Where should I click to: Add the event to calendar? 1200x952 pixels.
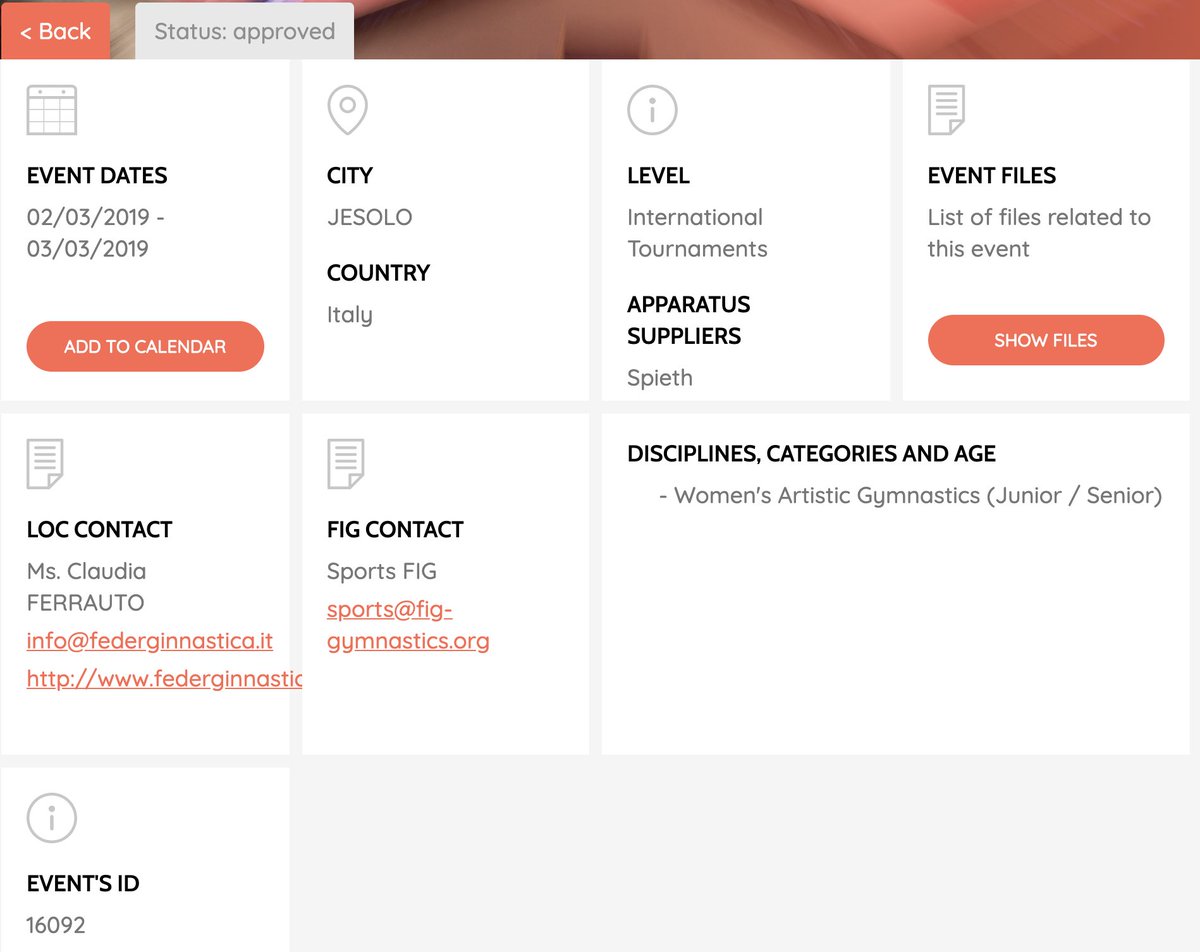145,346
